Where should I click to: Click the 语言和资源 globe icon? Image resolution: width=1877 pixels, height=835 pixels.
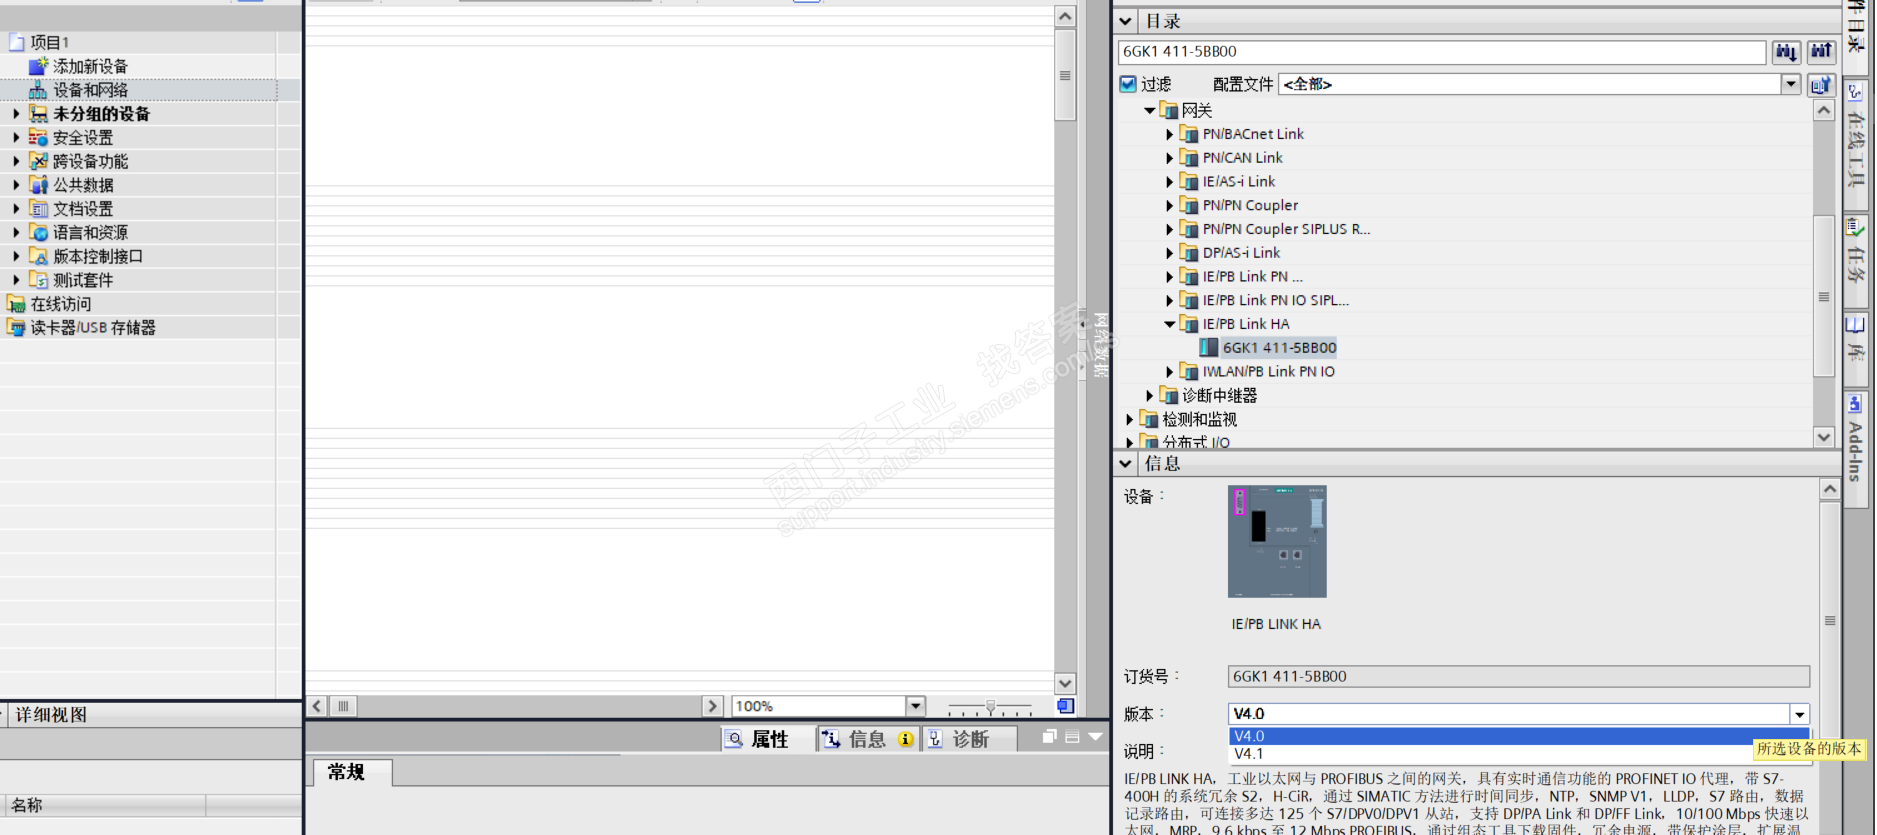click(38, 233)
